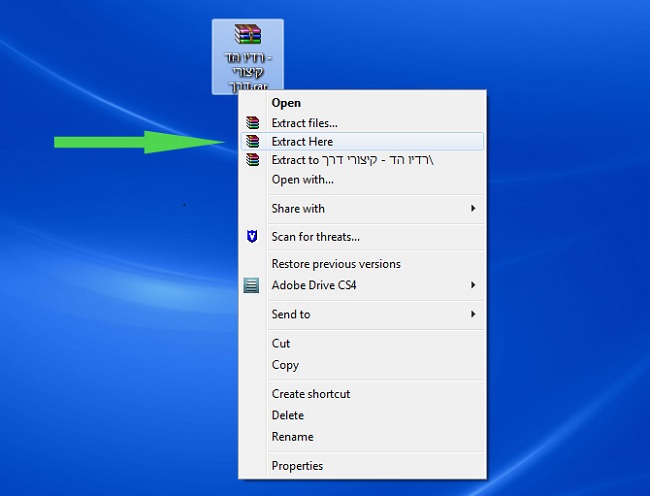Viewport: 650px width, 496px height.
Task: Choose Cut from the context menu
Action: point(362,343)
